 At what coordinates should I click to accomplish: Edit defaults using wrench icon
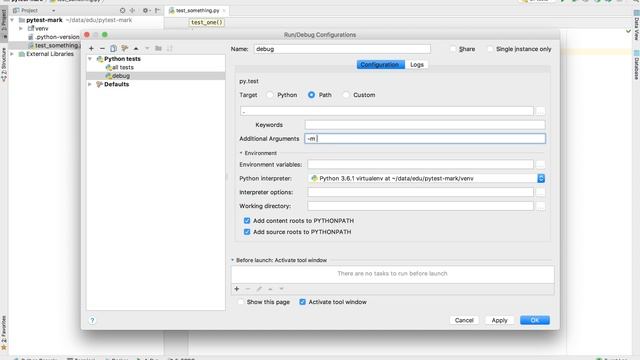click(x=124, y=48)
